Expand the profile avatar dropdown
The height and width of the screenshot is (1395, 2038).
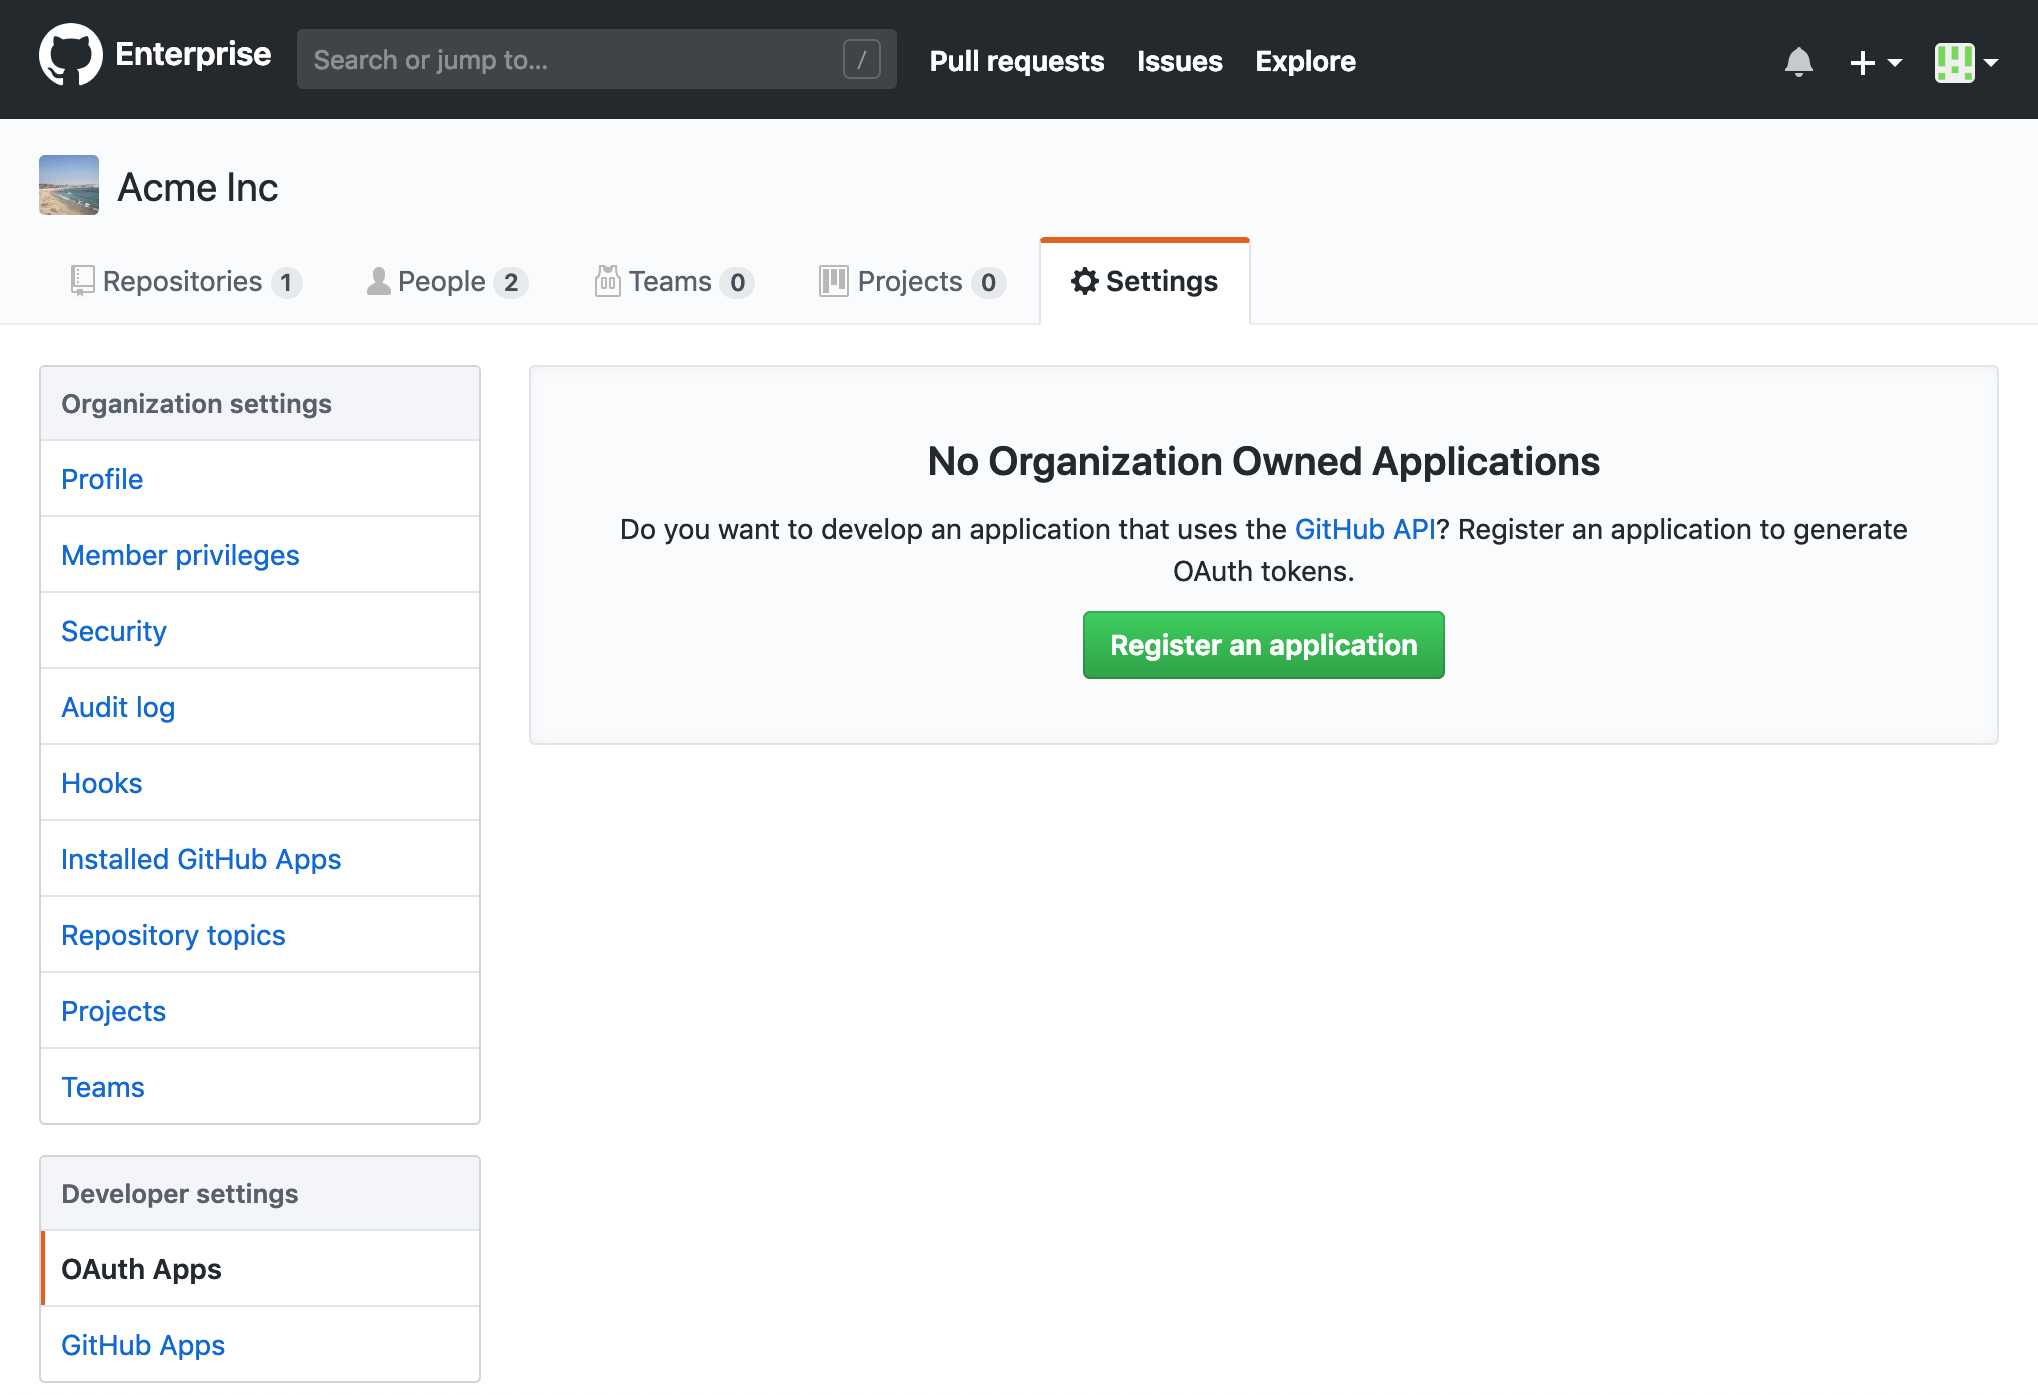1963,61
